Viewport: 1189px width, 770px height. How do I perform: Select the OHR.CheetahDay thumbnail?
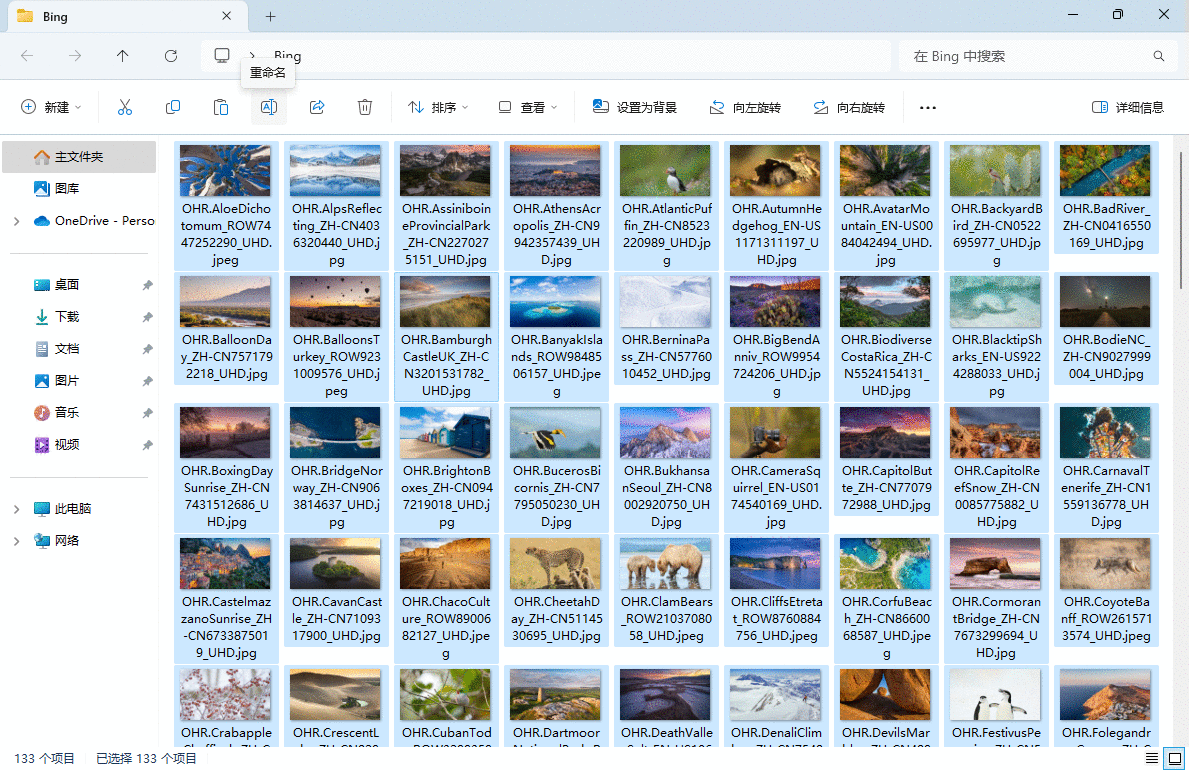555,565
